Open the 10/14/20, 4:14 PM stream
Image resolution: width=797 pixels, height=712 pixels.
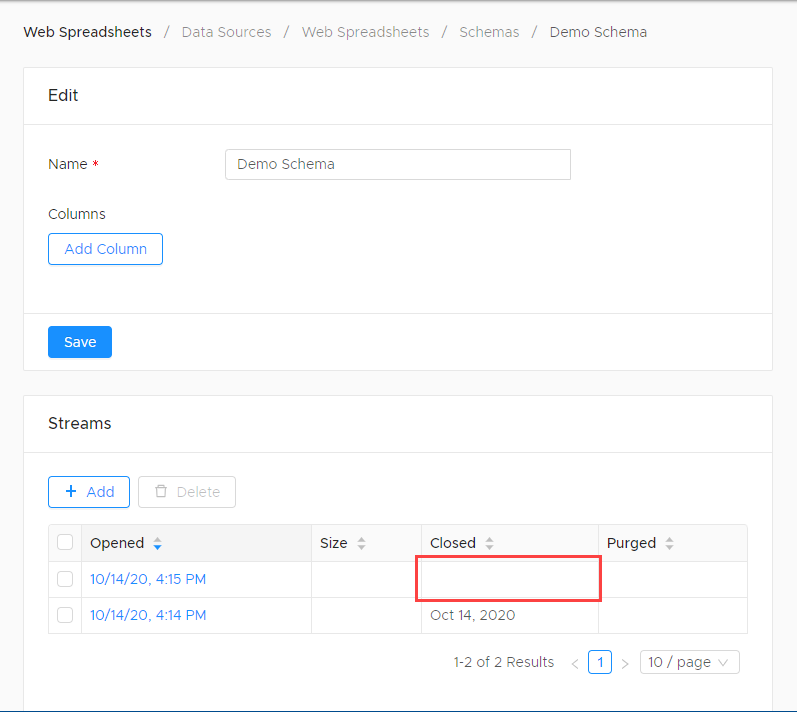point(148,615)
